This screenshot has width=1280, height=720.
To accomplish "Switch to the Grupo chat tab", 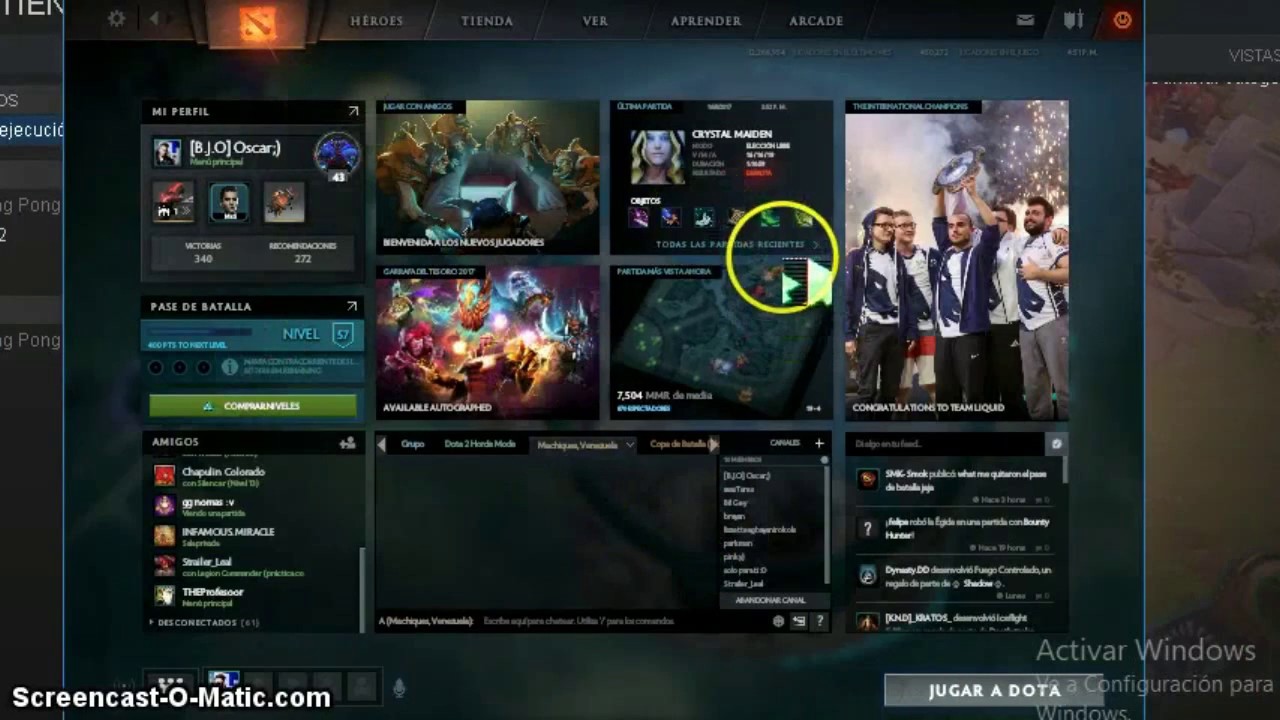I will pos(412,444).
